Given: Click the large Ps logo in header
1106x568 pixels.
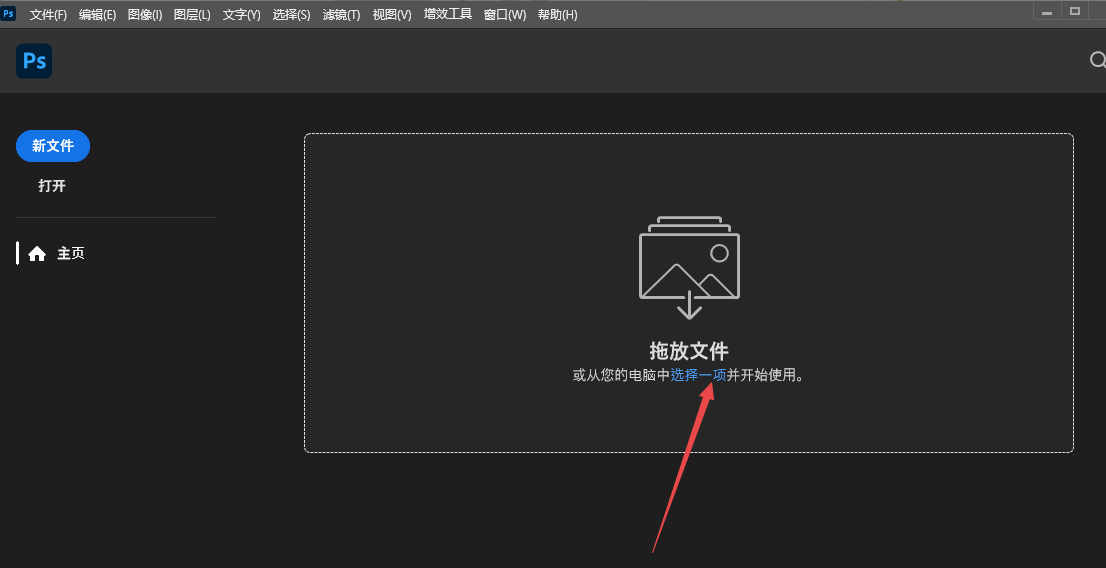Looking at the screenshot, I should [x=34, y=61].
